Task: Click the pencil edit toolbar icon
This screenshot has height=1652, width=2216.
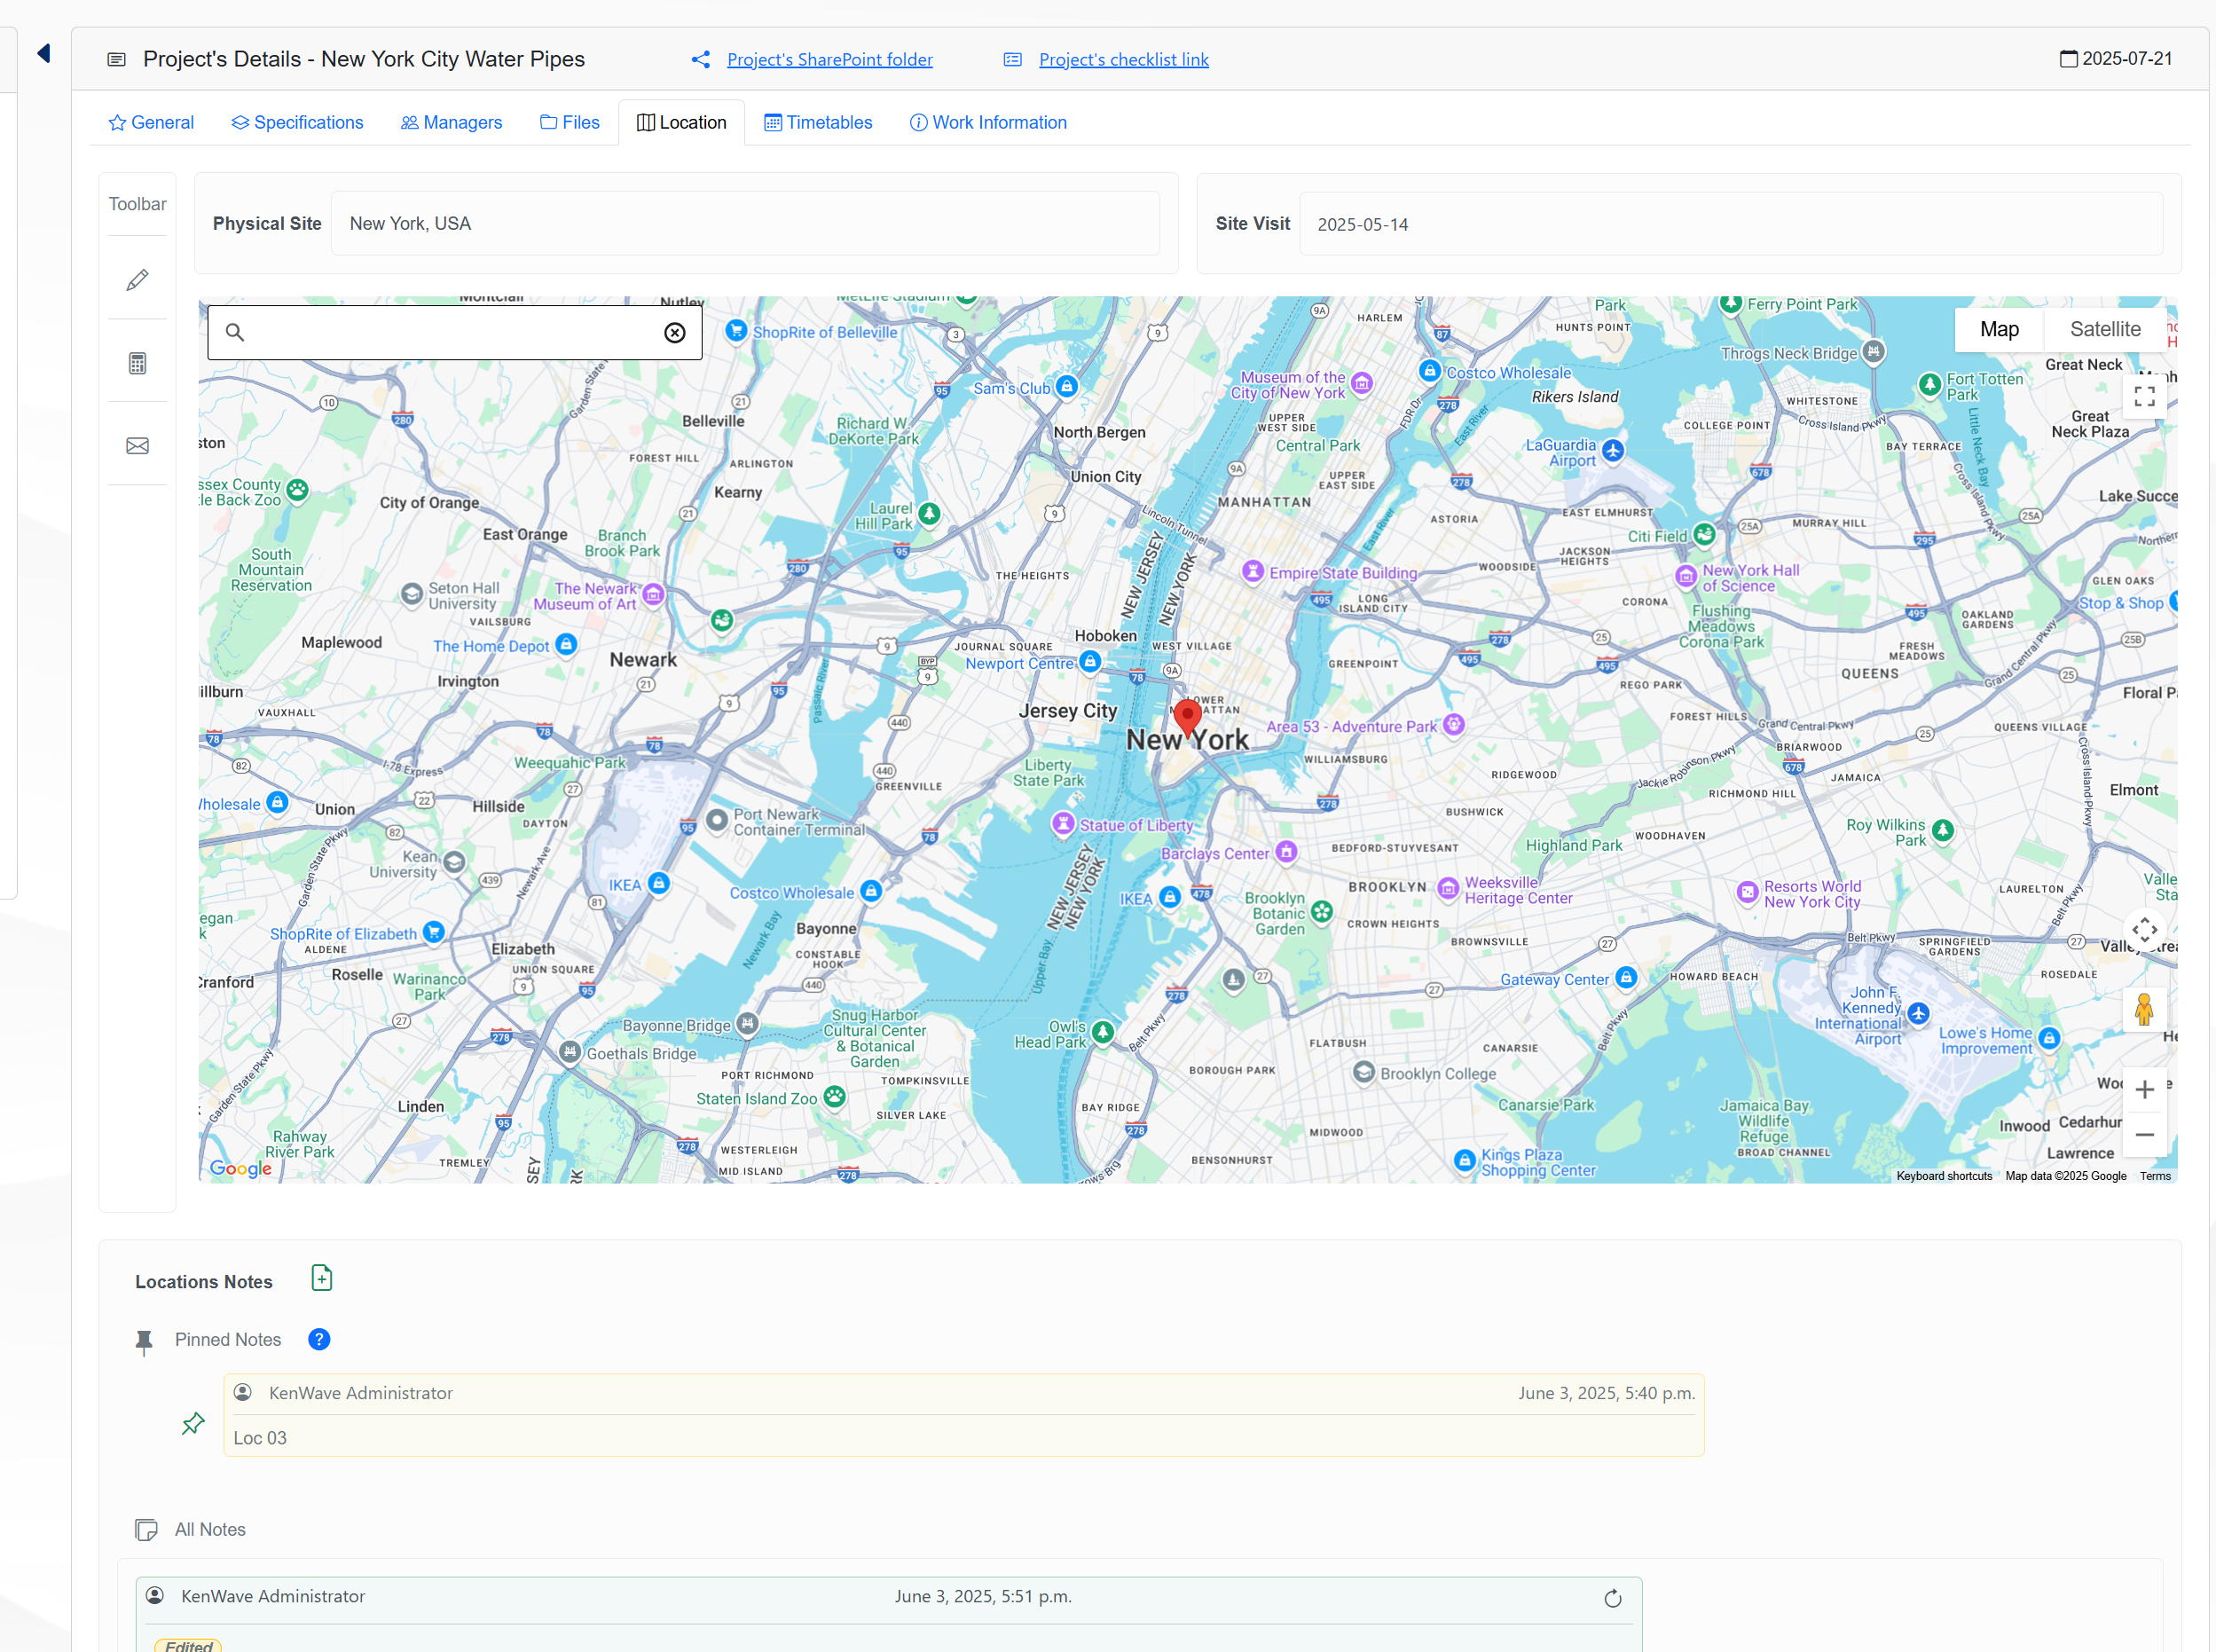Action: click(x=138, y=280)
